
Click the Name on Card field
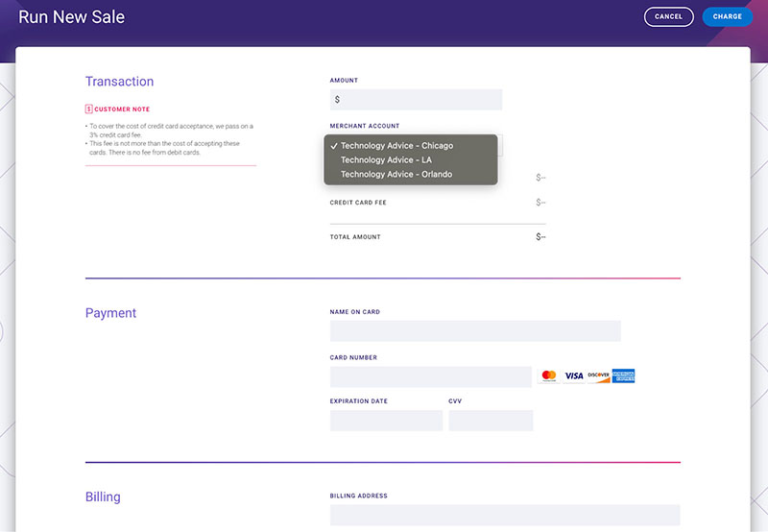coord(475,331)
